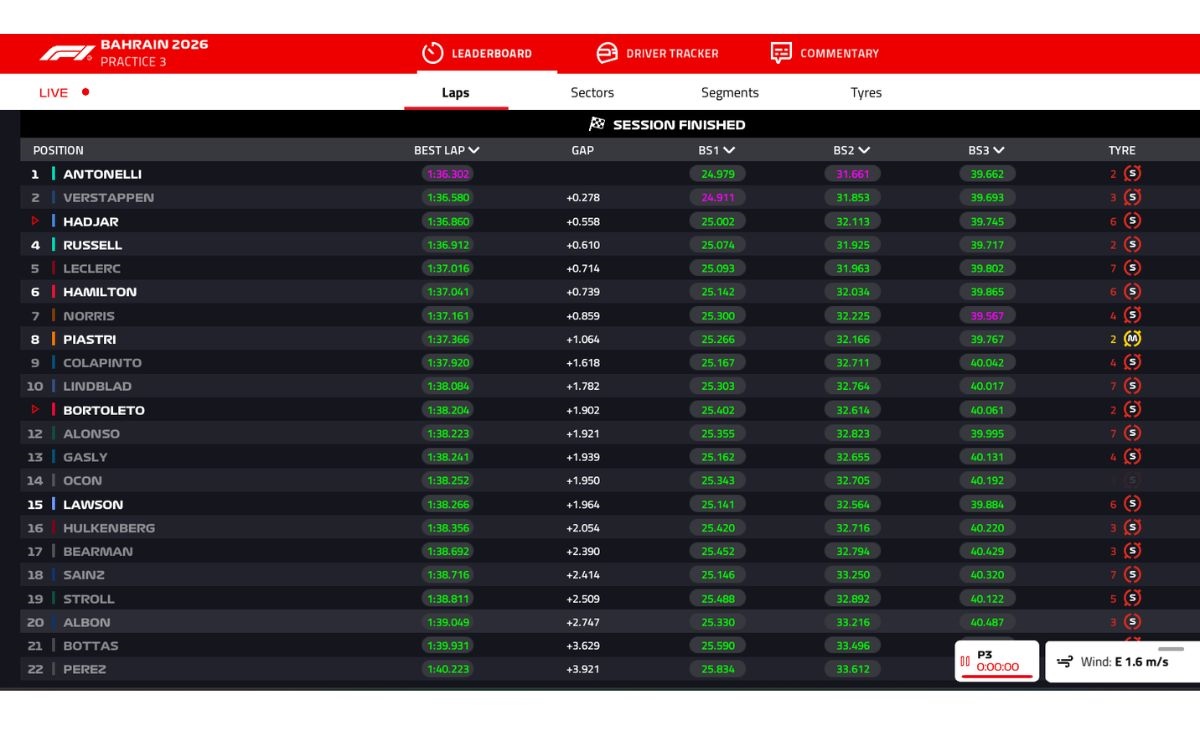Switch to the Sectors tab

coord(592,93)
